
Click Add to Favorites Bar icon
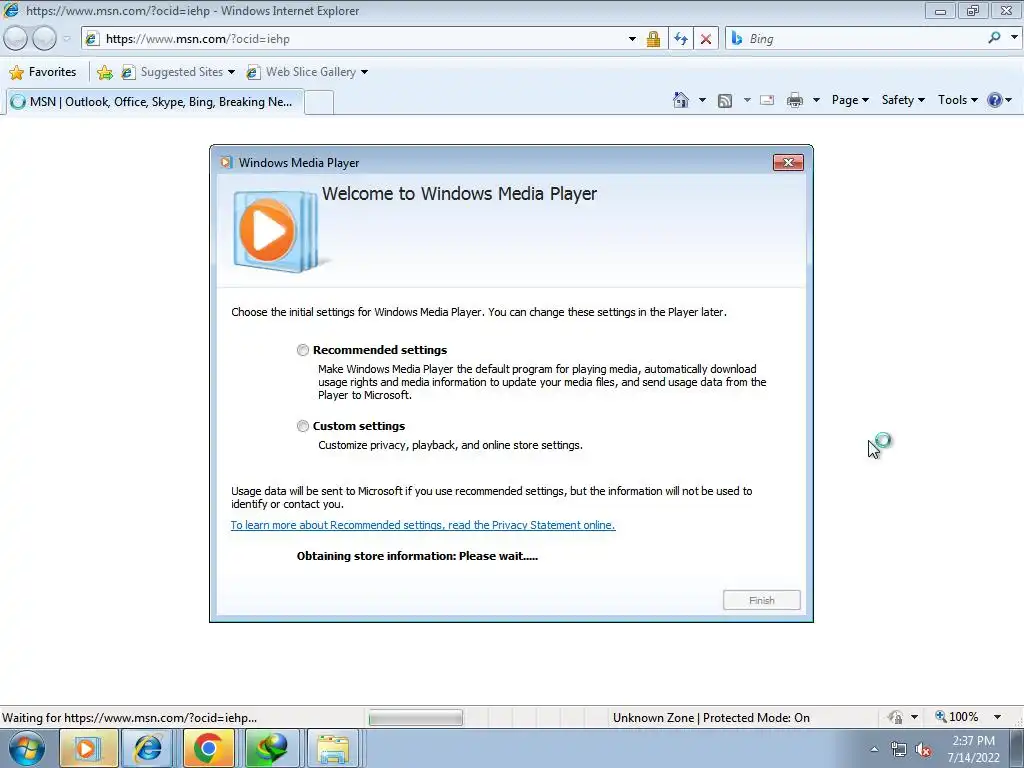click(x=104, y=72)
